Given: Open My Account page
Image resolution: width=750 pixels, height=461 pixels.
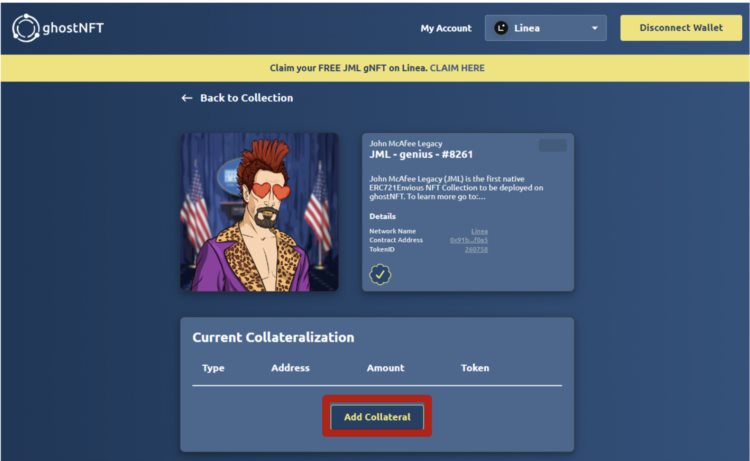Looking at the screenshot, I should pyautogui.click(x=445, y=28).
